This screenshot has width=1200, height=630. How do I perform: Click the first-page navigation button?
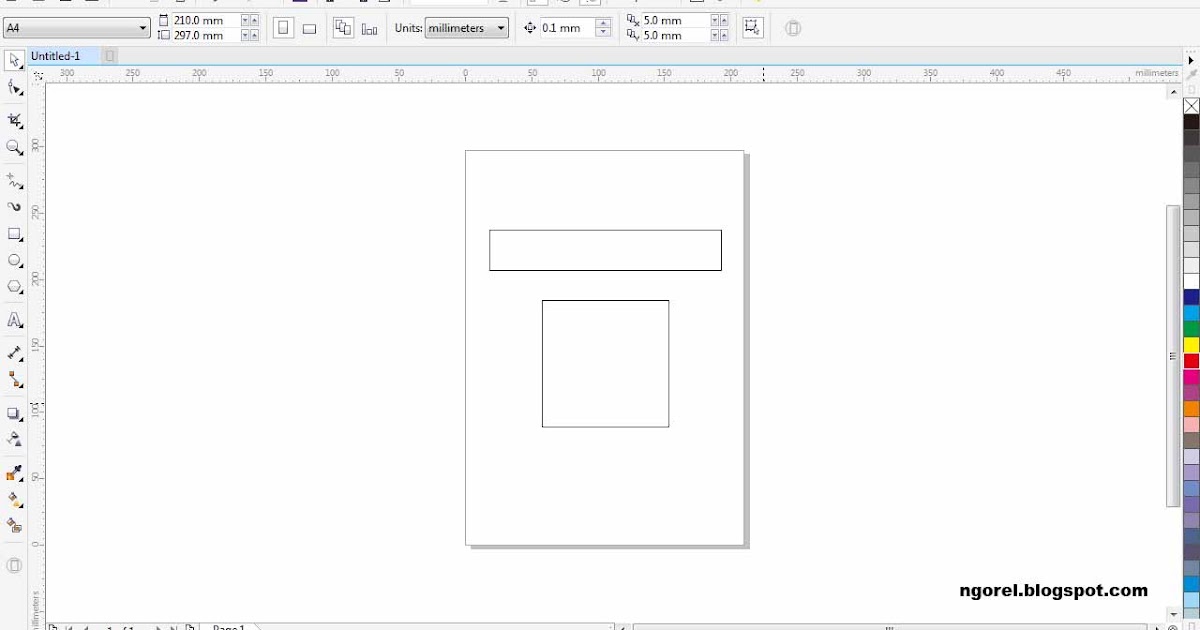(x=68, y=626)
